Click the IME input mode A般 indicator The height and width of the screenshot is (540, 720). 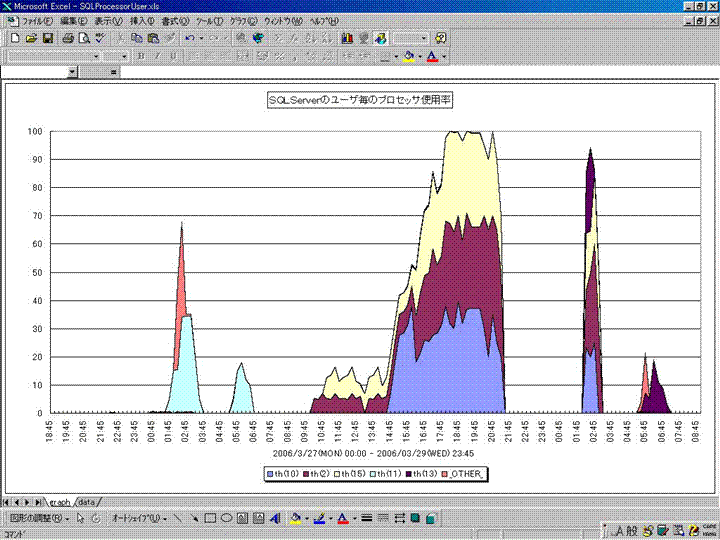[x=626, y=531]
